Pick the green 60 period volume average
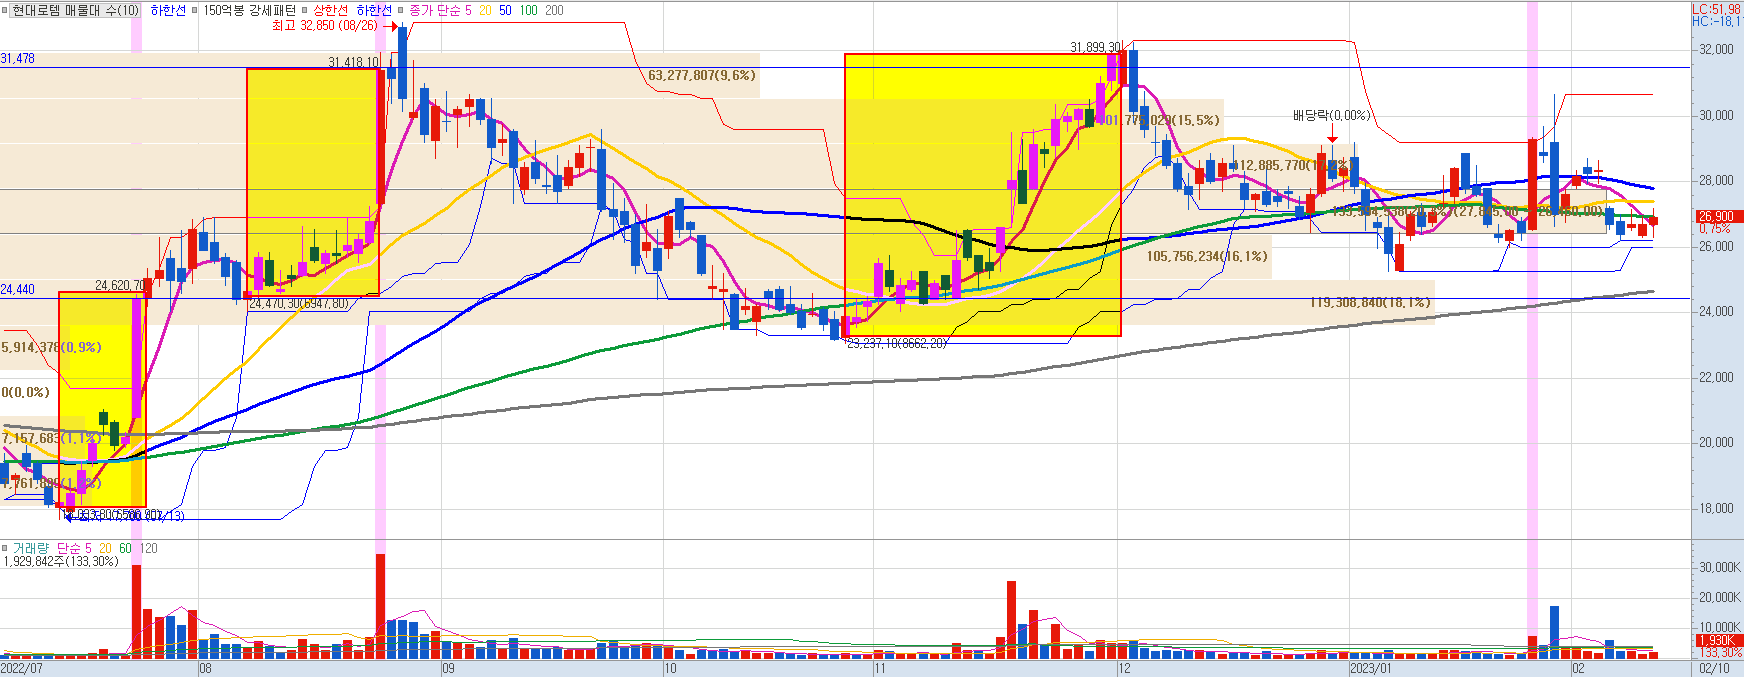1744x677 pixels. (x=125, y=548)
